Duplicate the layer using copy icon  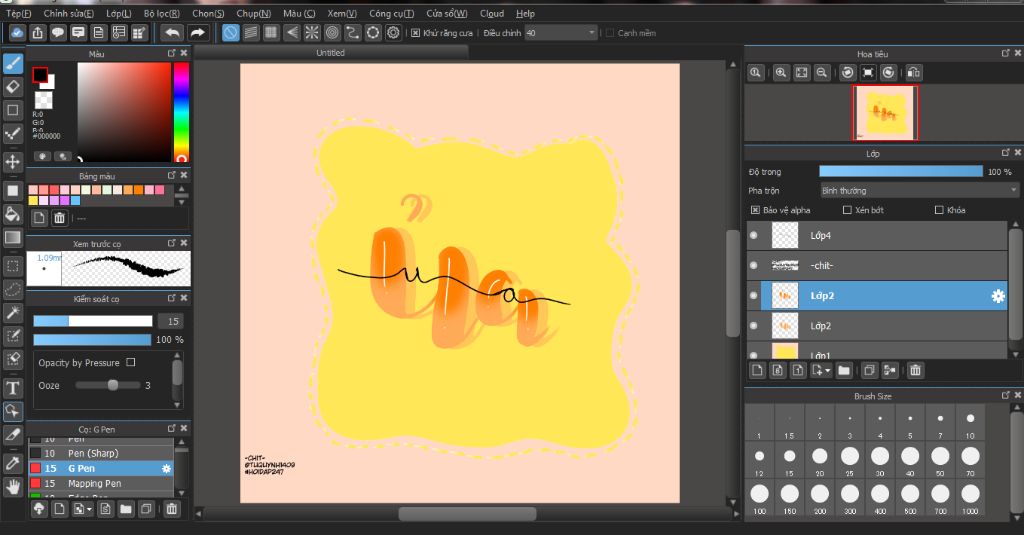tap(869, 370)
